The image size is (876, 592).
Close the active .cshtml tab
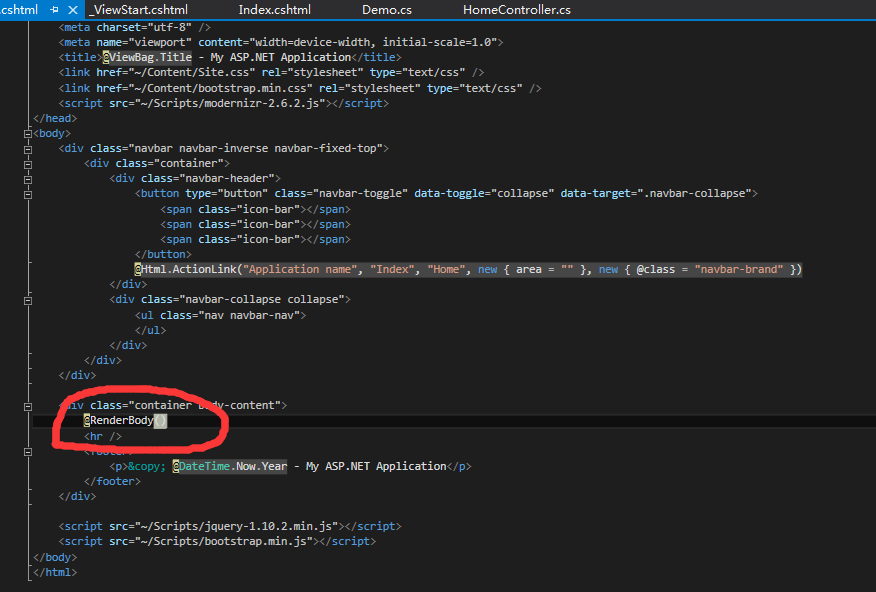[73, 9]
